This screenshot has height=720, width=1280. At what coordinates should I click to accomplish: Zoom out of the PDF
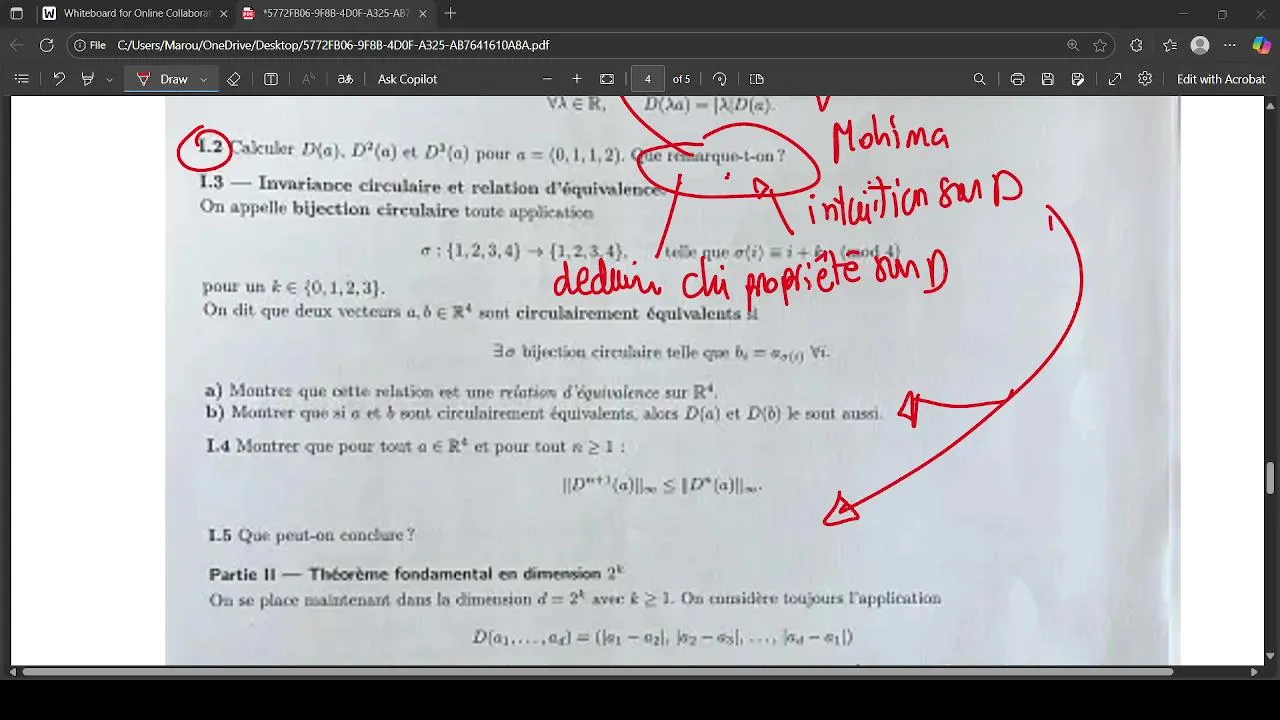coord(547,79)
